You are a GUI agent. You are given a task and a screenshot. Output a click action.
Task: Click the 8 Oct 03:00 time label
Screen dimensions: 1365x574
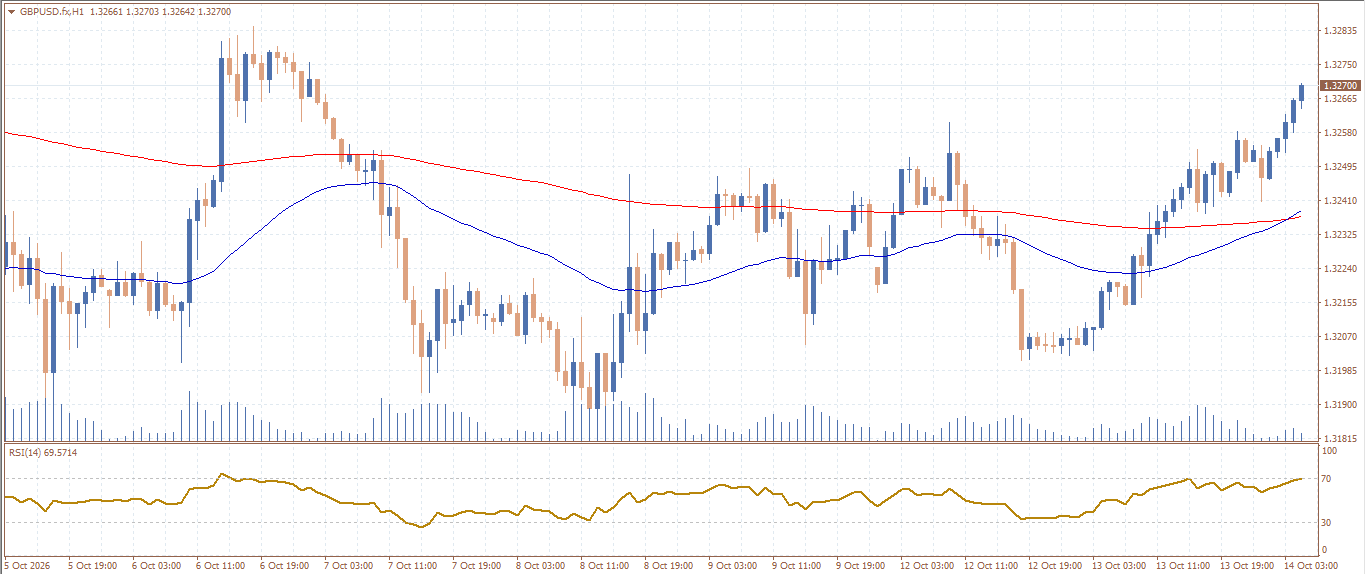pos(541,566)
